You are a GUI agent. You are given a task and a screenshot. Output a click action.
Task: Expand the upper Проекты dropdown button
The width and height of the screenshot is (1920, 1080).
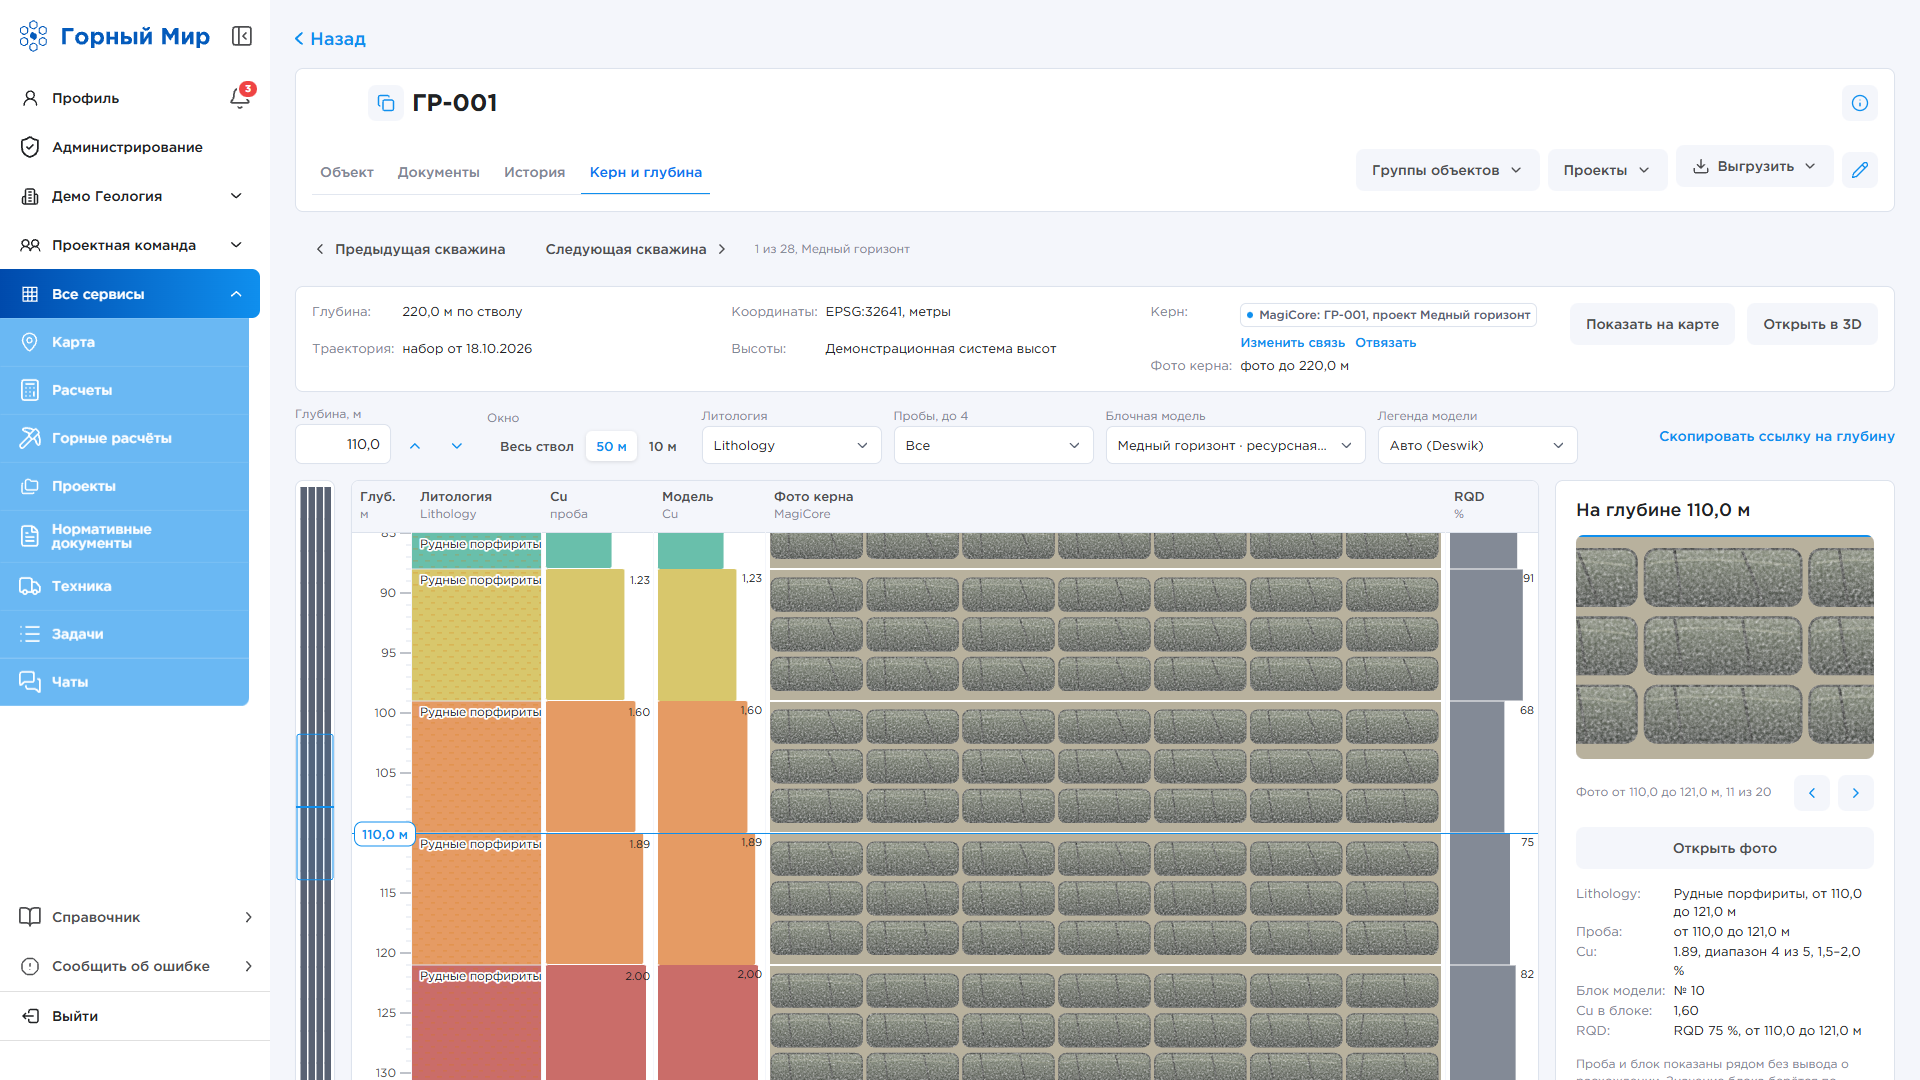point(1607,170)
